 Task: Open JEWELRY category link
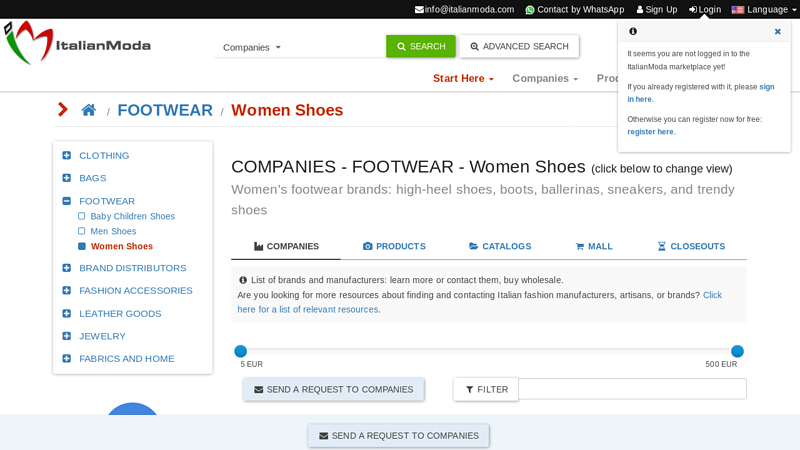point(103,336)
